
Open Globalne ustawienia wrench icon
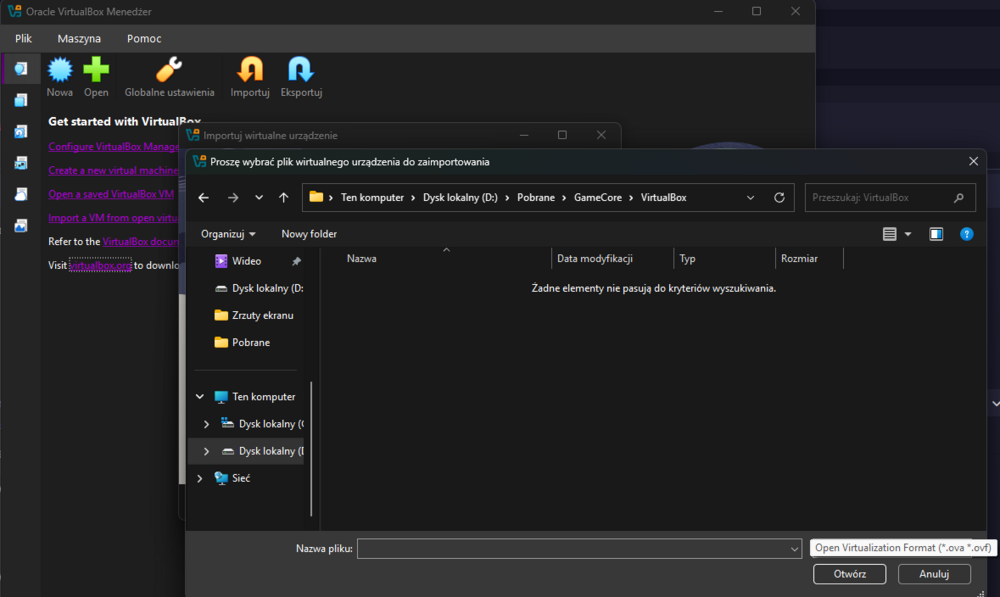[x=169, y=70]
